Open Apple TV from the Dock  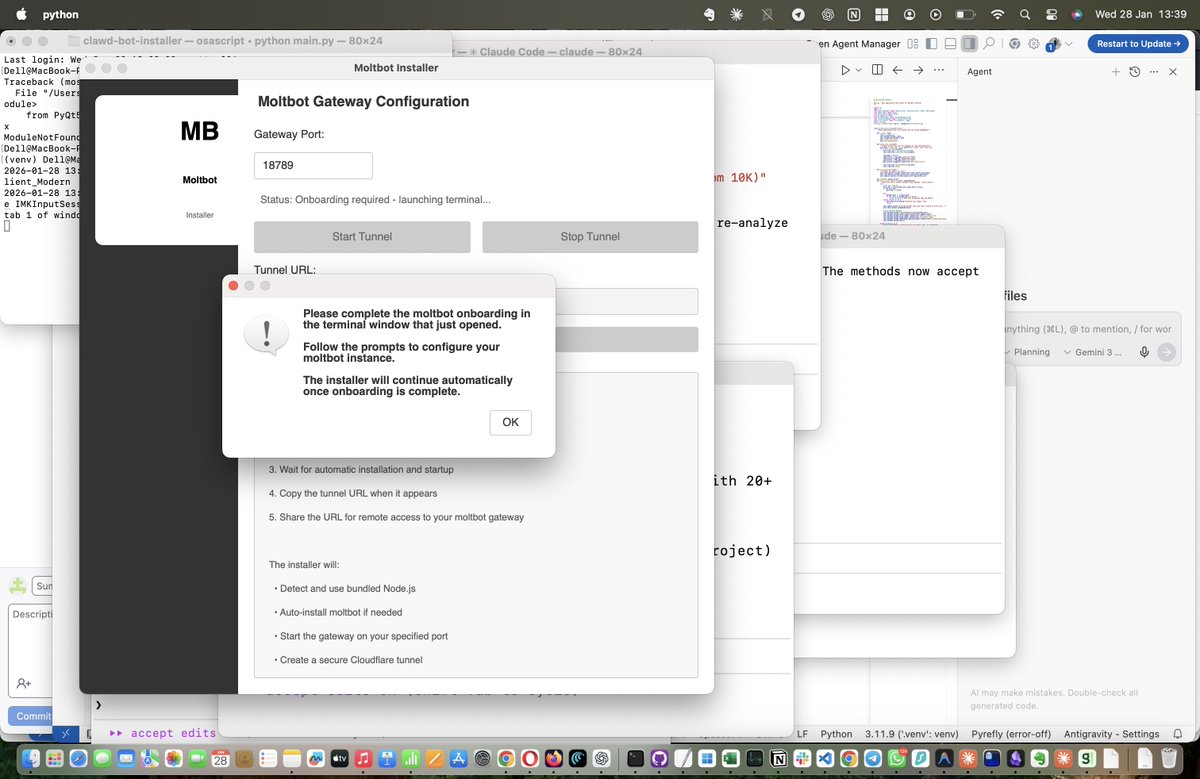pos(338,759)
